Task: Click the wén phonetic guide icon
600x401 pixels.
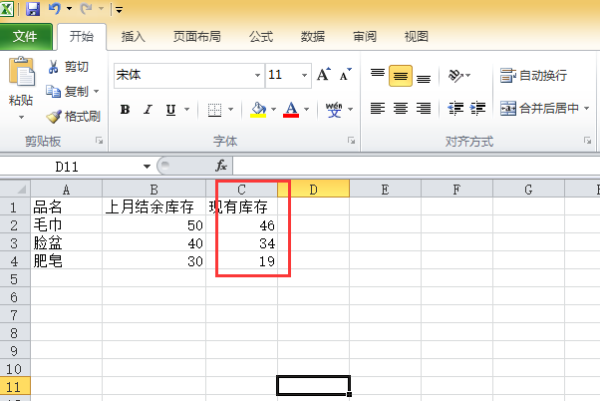Action: point(334,110)
